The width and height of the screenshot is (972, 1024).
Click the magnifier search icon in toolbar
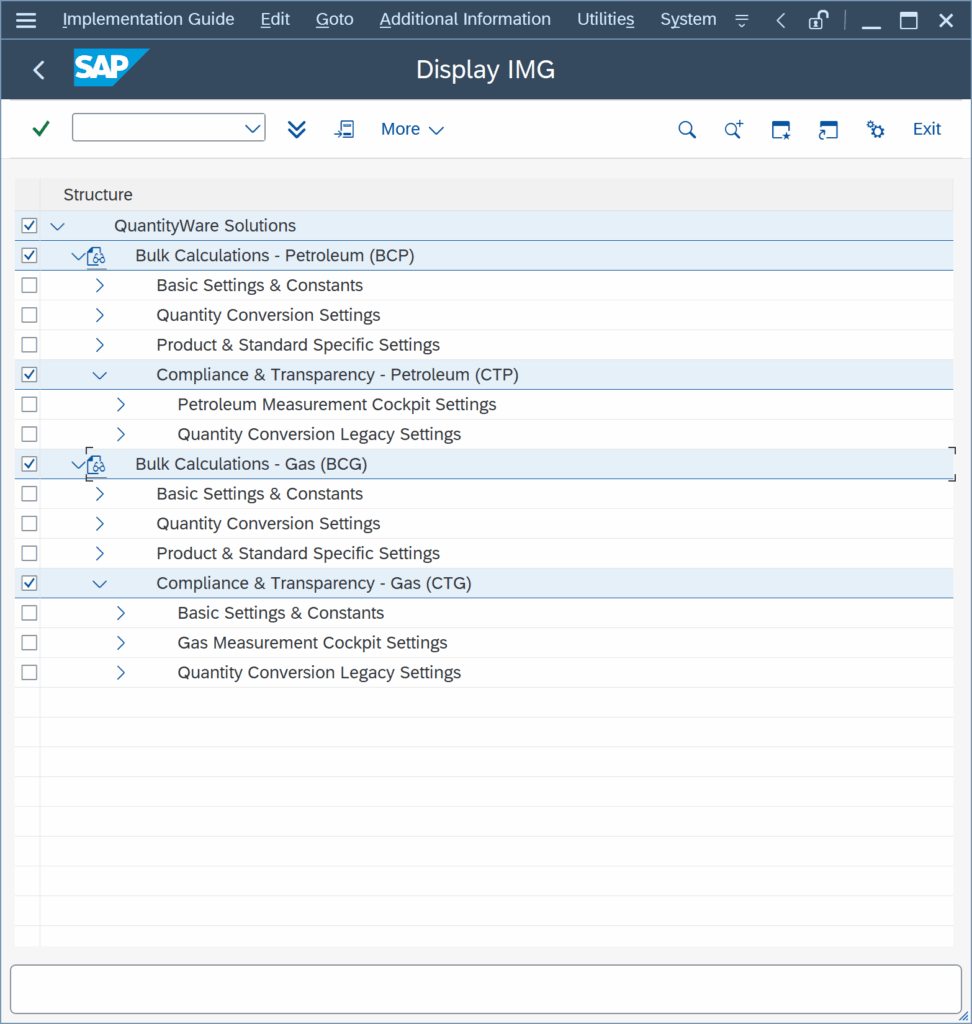pos(687,129)
